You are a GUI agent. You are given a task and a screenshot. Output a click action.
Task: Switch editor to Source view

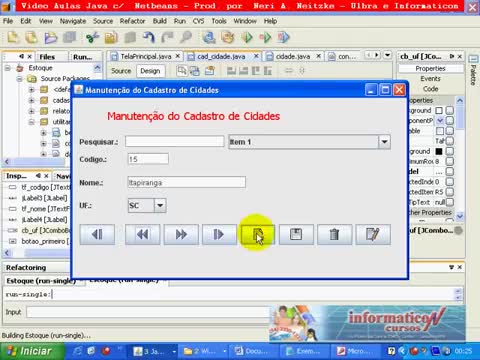(121, 71)
